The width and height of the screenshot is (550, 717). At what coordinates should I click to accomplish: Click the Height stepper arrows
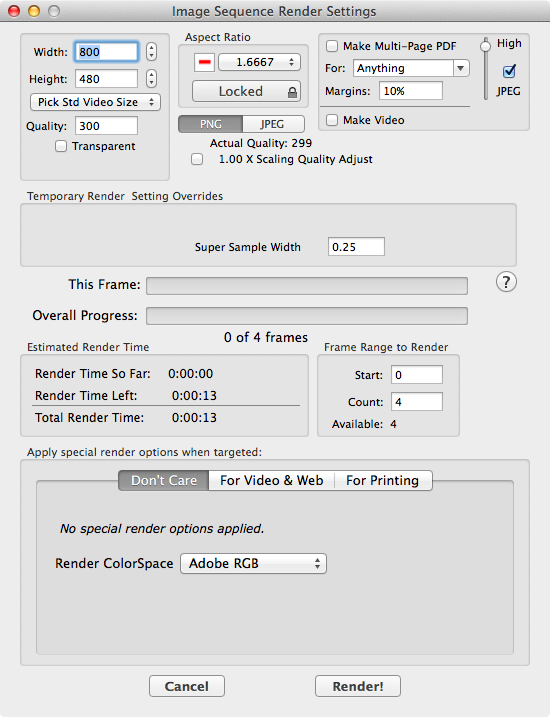click(151, 79)
